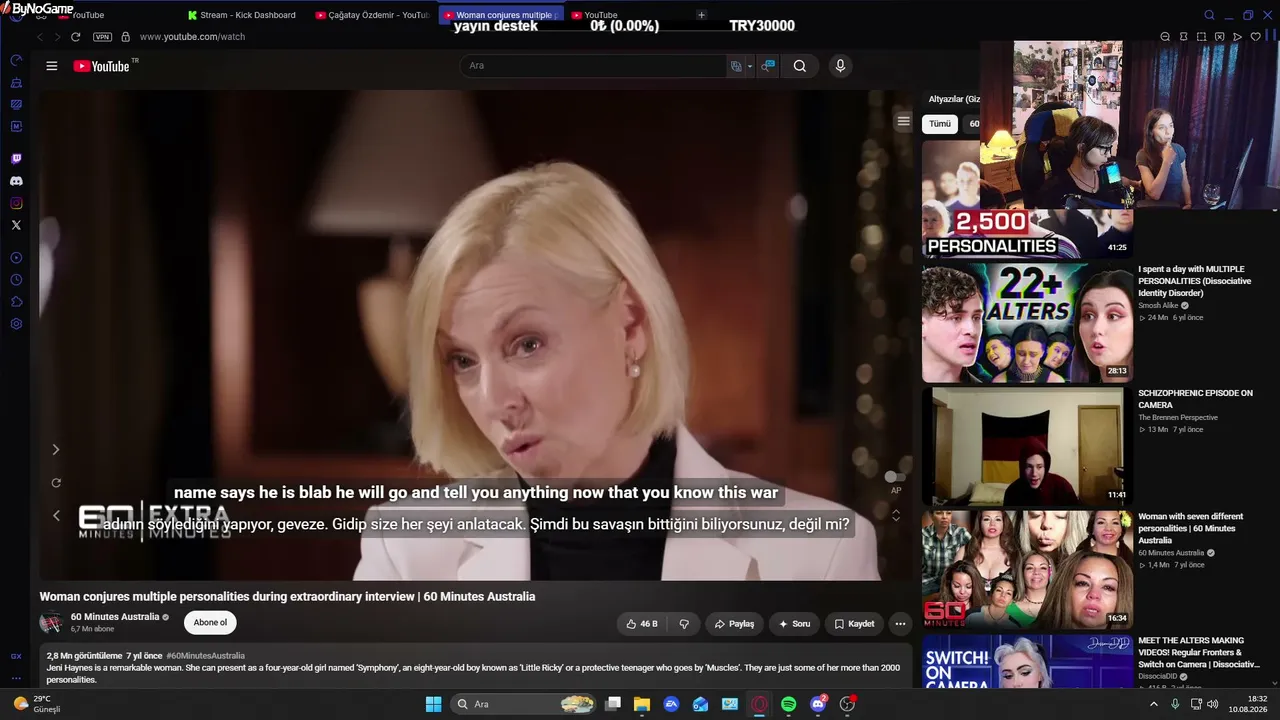The width and height of the screenshot is (1280, 720).
Task: Click the VPN badge in address bar
Action: point(102,37)
